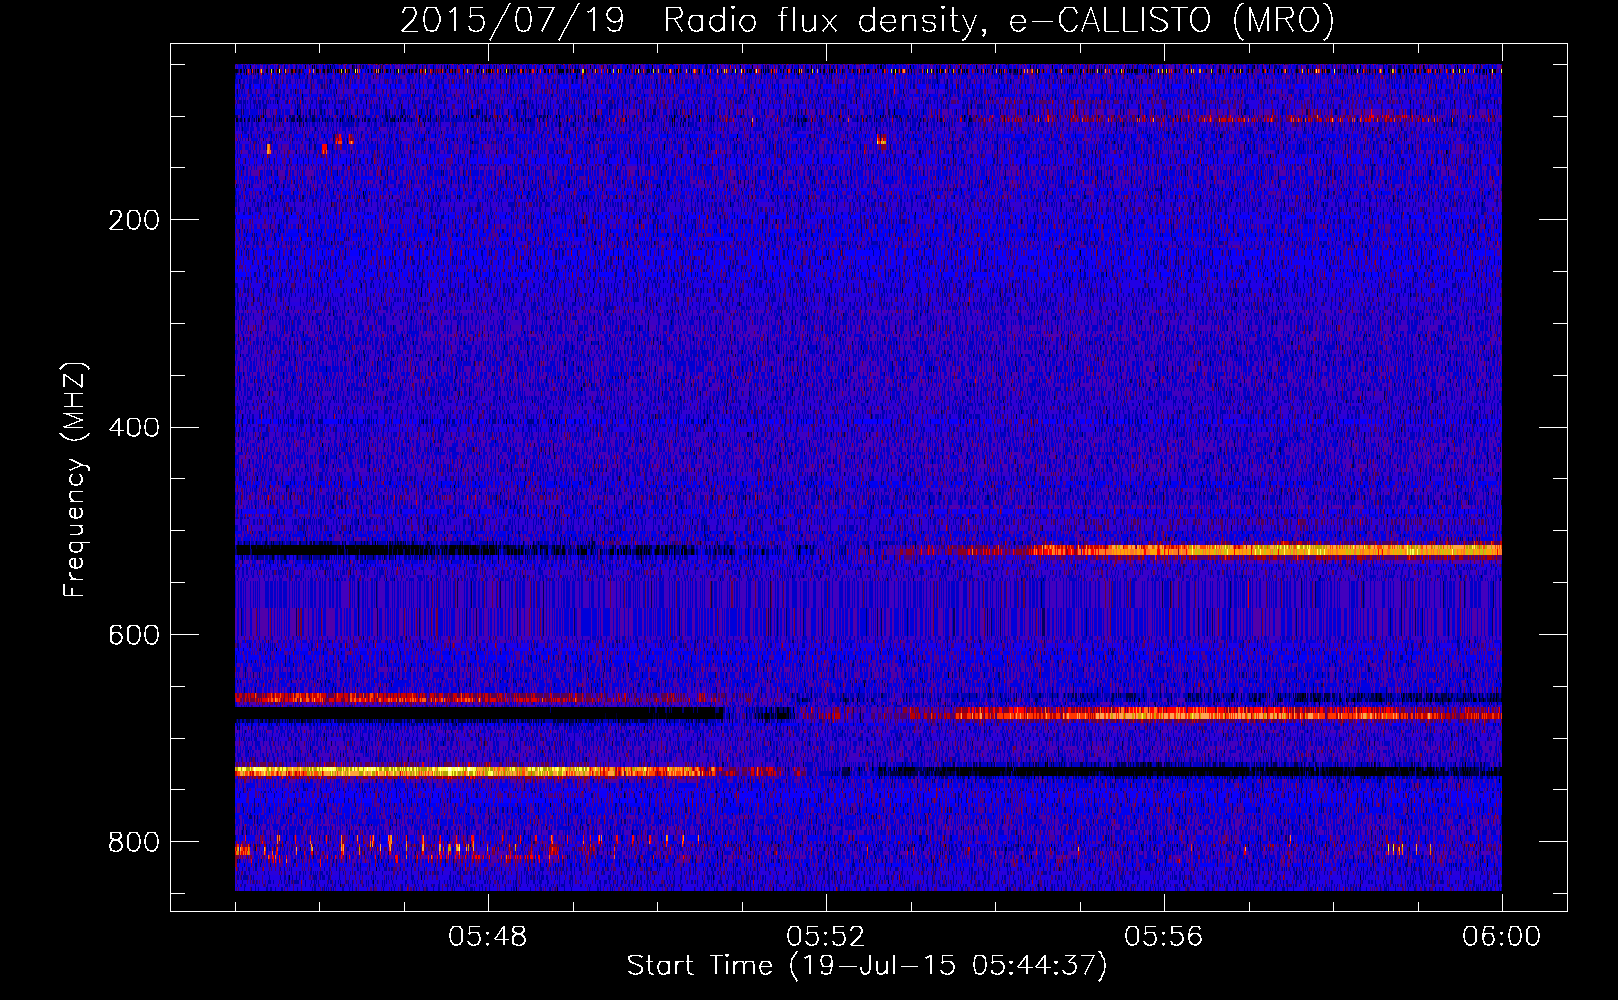Click the bright yellow band near 520 MHz

coord(1265,550)
